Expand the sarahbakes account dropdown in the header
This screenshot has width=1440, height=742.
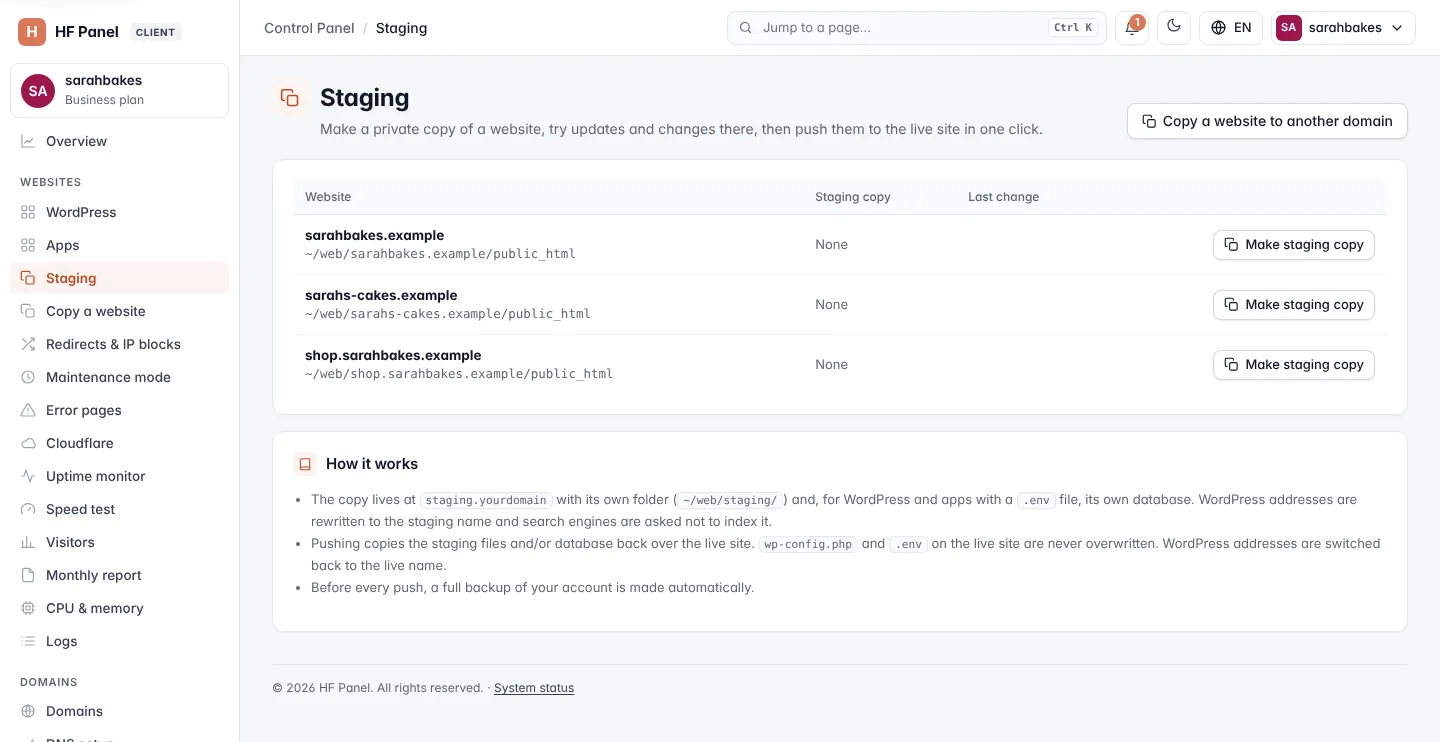point(1343,28)
